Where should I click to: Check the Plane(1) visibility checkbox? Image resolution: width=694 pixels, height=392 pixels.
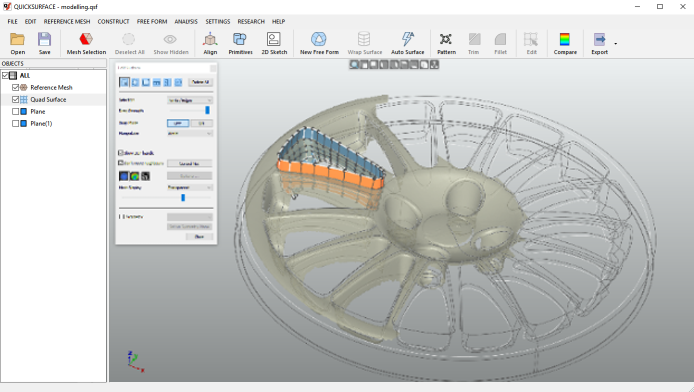tap(15, 123)
